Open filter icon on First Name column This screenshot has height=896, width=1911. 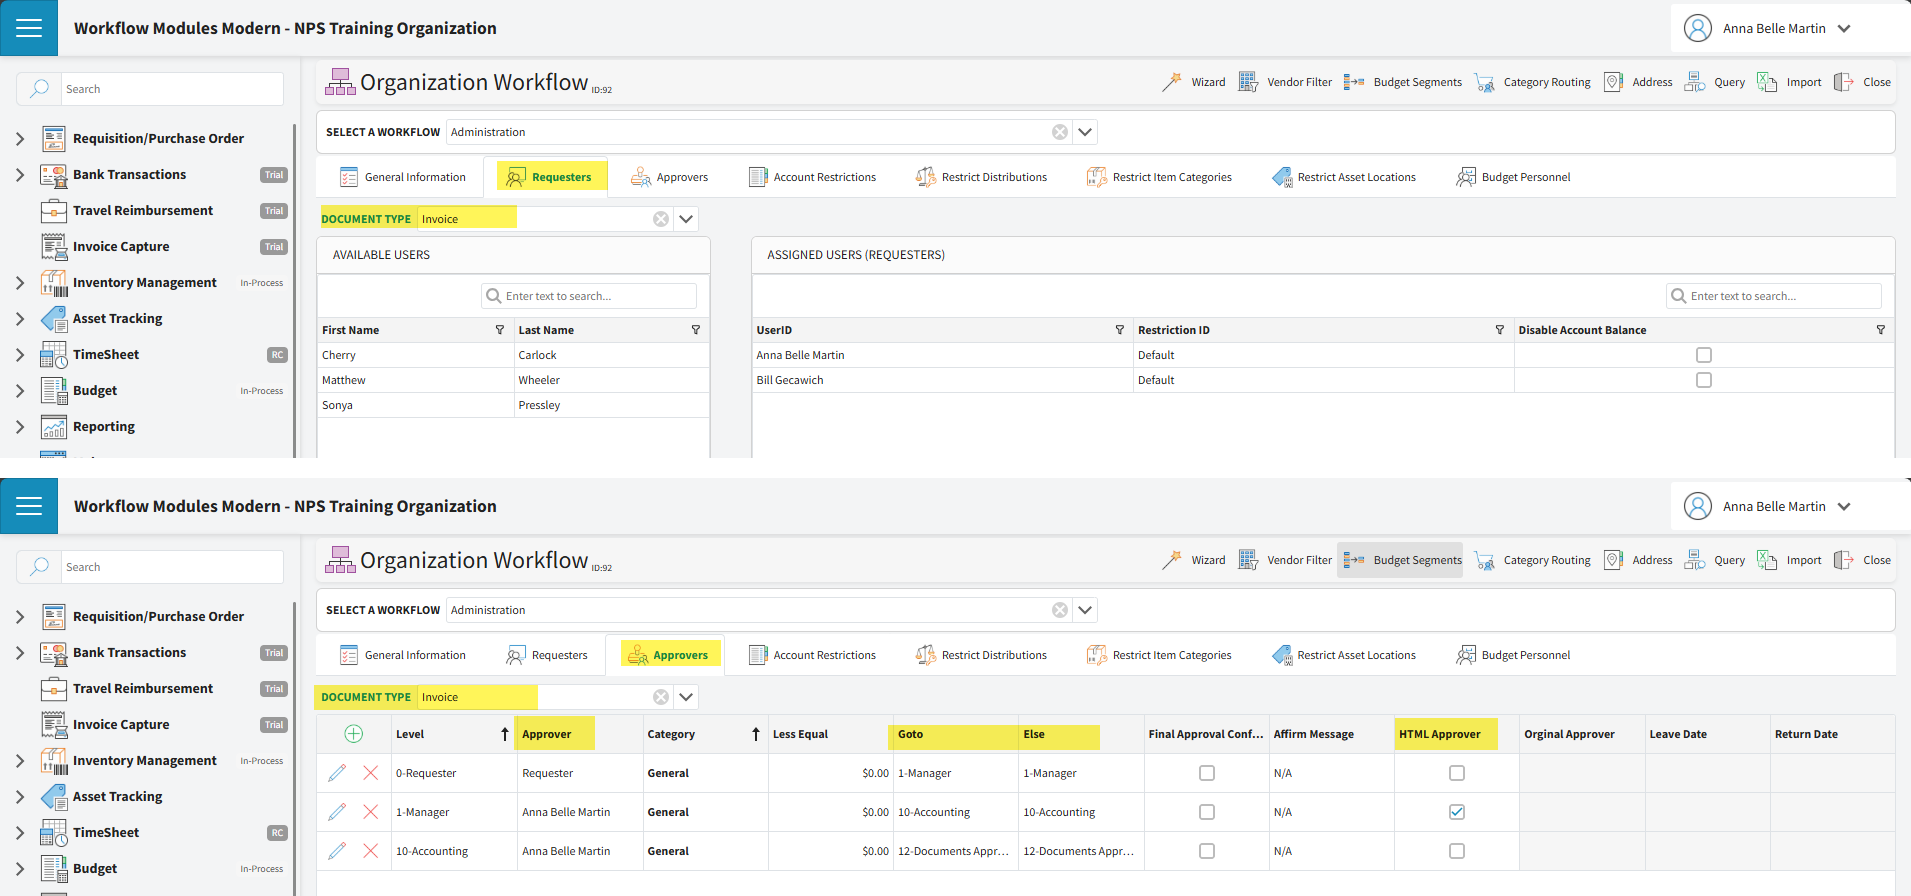point(500,330)
